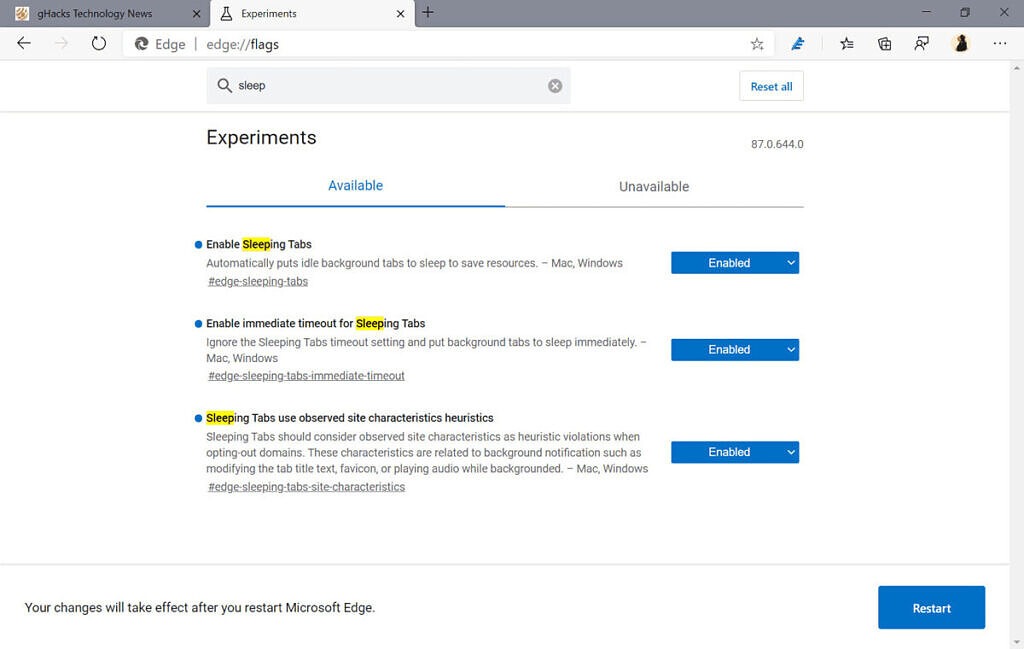Click the Reset all button
Image resolution: width=1024 pixels, height=649 pixels.
tap(770, 86)
